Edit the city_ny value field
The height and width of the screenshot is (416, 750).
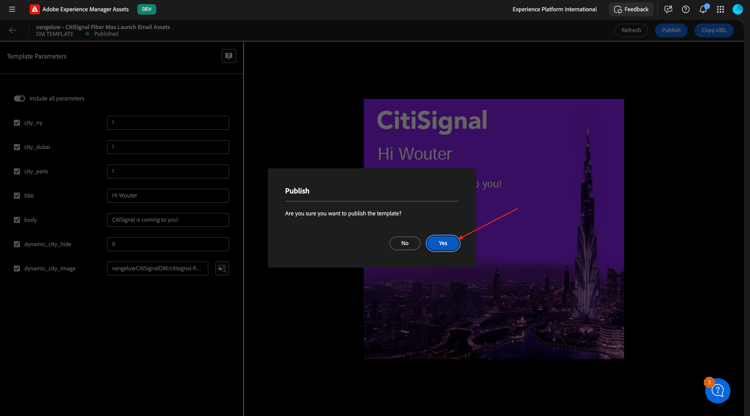[x=168, y=123]
